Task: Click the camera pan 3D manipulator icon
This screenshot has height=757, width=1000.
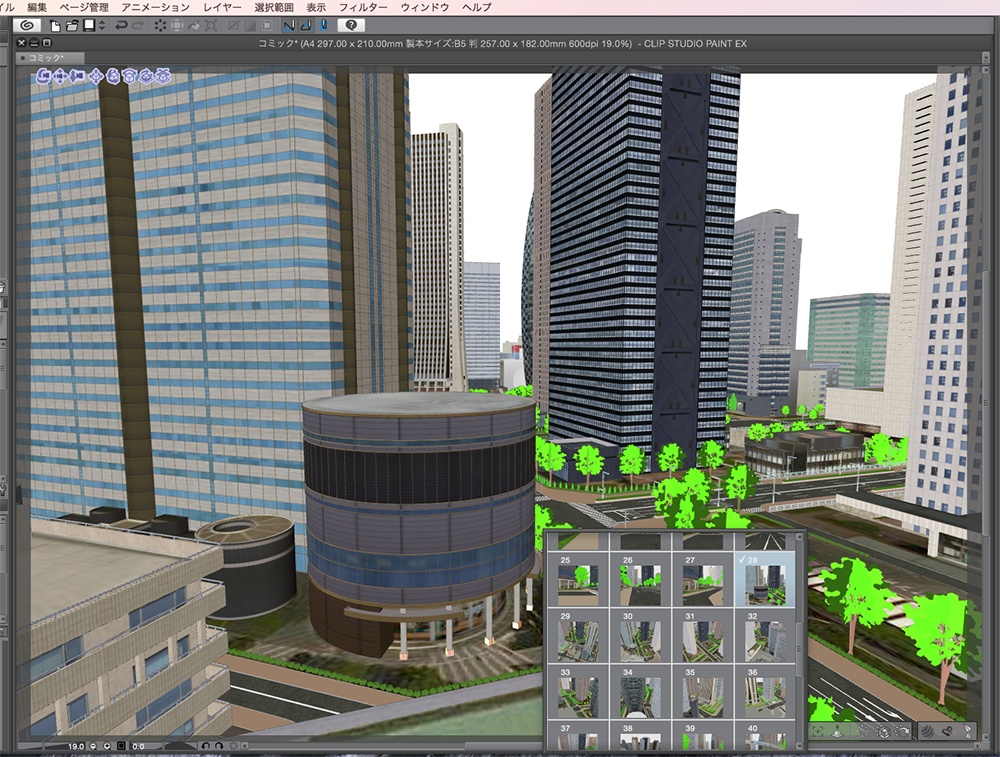Action: pos(61,77)
